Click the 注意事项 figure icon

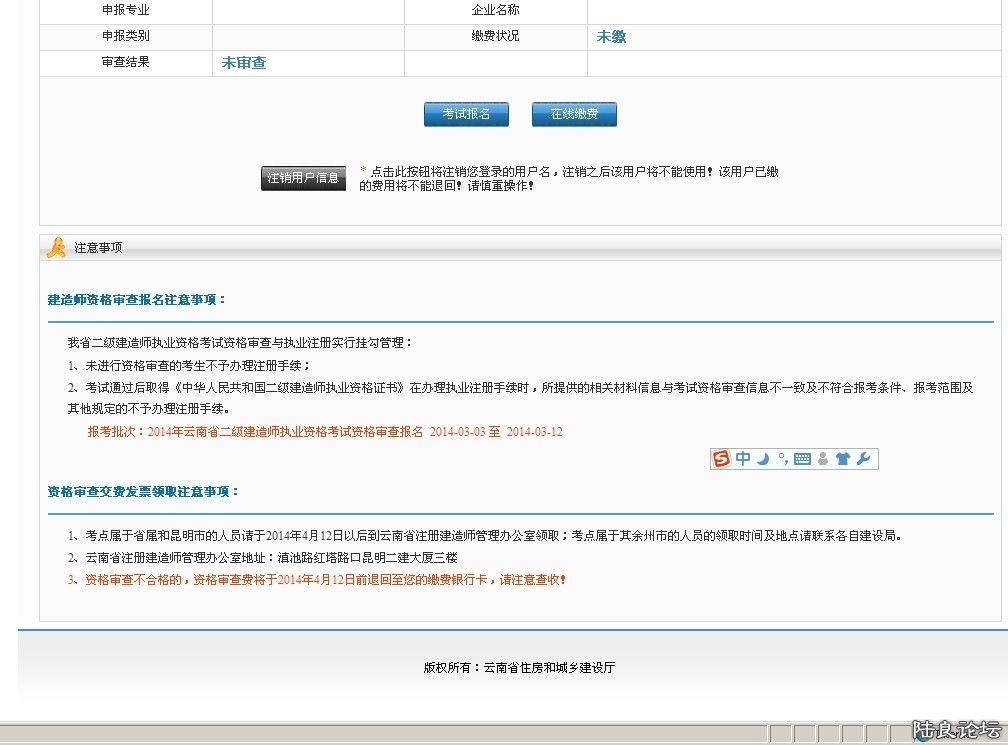[x=57, y=248]
